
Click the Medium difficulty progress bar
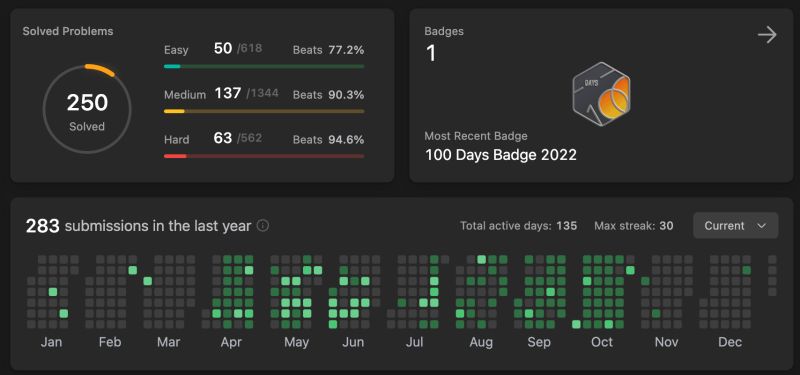point(264,111)
